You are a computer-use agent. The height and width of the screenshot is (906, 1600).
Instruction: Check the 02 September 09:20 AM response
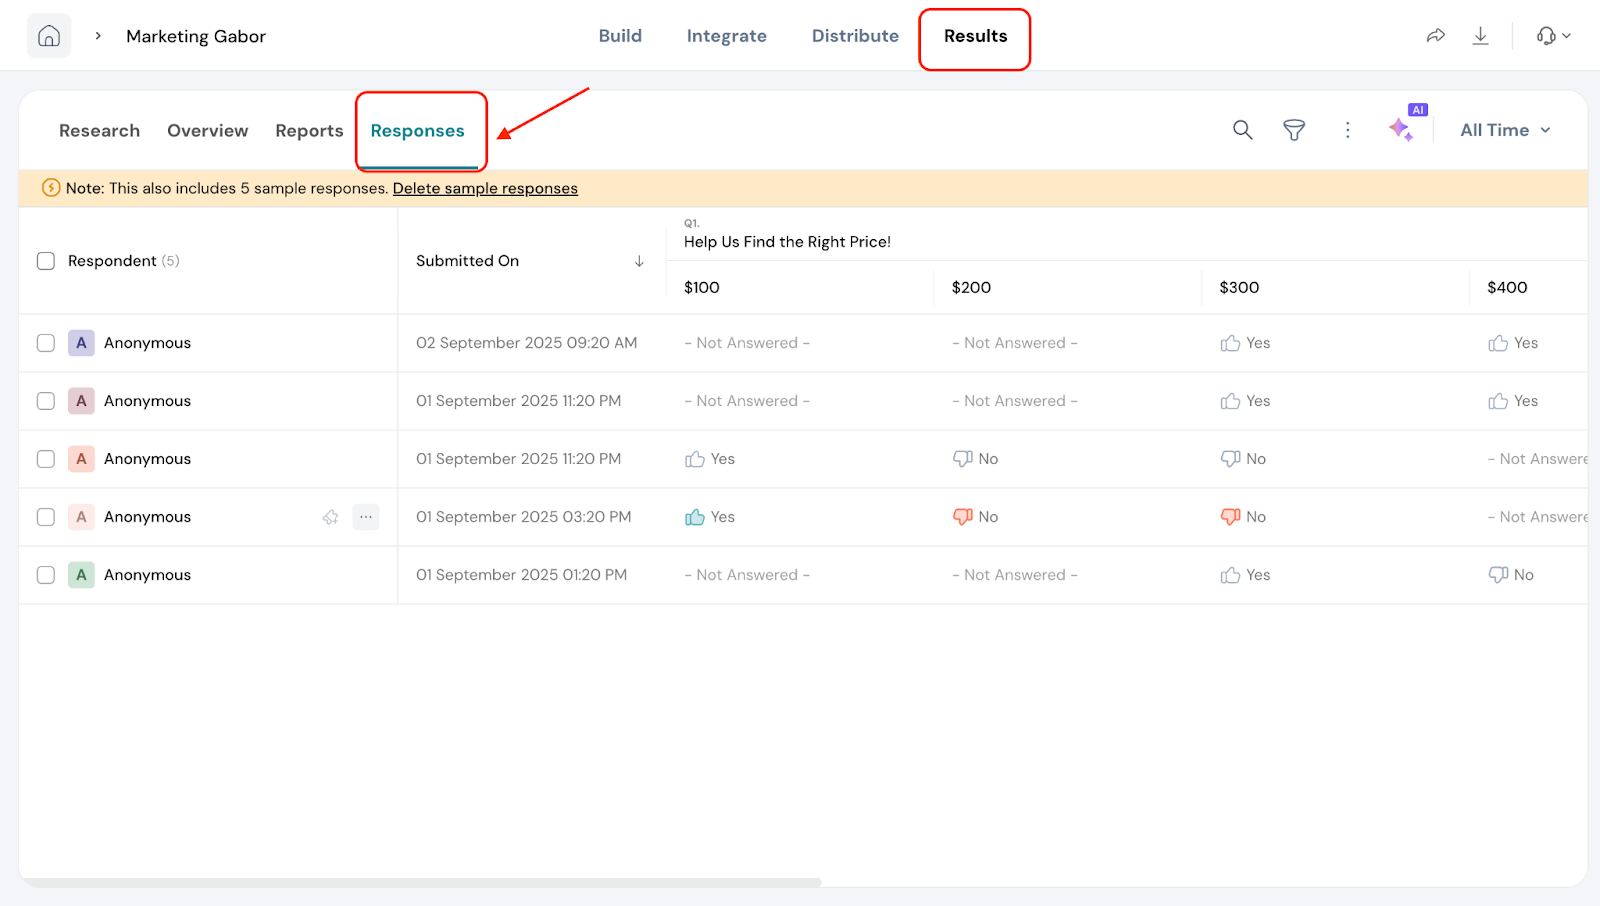46,343
